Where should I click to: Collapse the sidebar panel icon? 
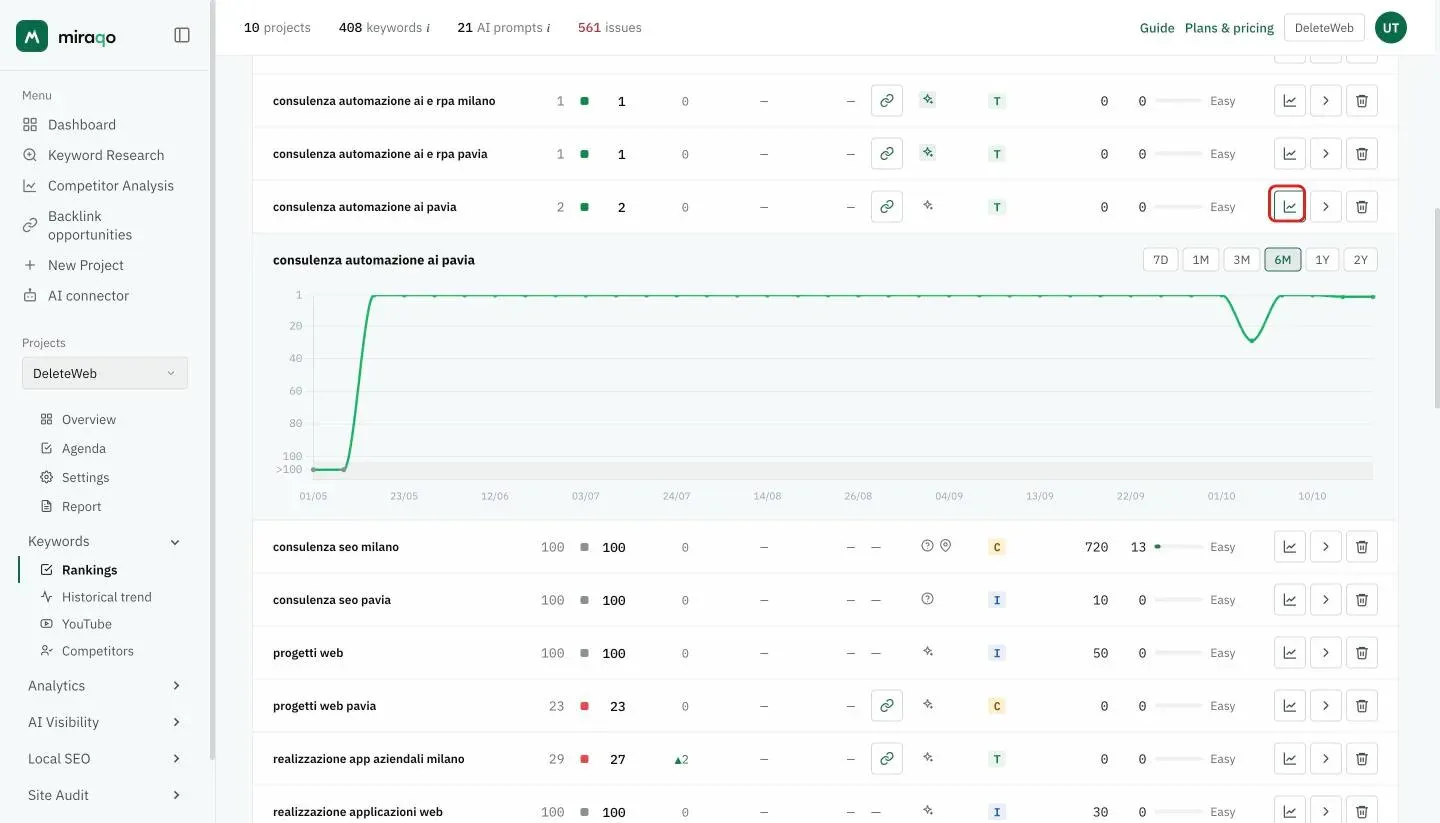coord(182,35)
